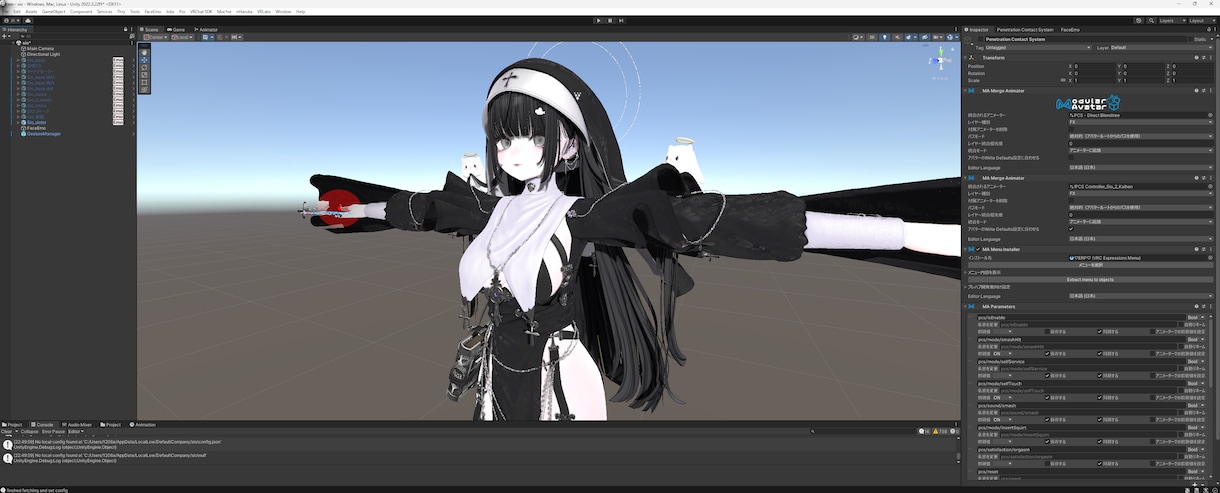This screenshot has height=493, width=1220.
Task: Select the Rotate tool in scene toolbar
Action: [x=144, y=67]
